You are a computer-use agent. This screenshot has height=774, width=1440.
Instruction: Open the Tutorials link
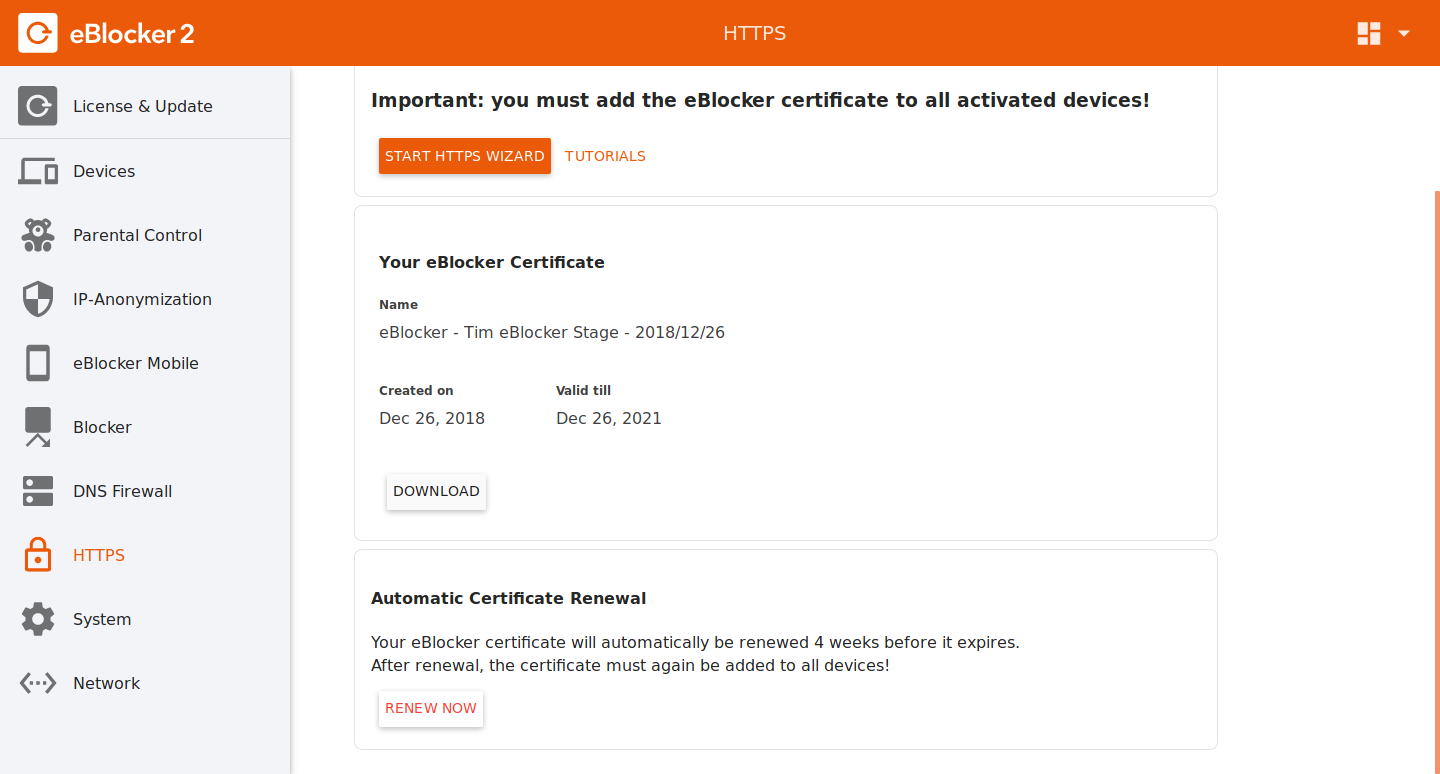pyautogui.click(x=605, y=156)
